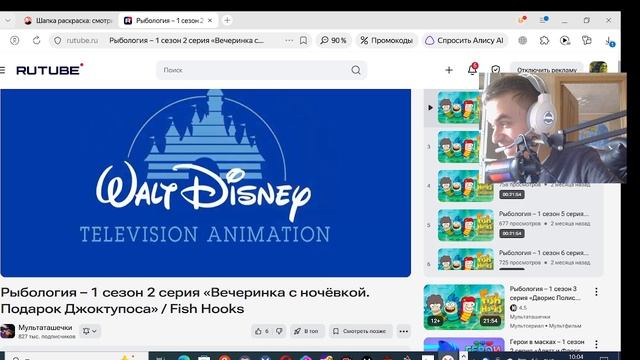The width and height of the screenshot is (640, 360).
Task: Open the notifications bell icon
Action: click(472, 69)
